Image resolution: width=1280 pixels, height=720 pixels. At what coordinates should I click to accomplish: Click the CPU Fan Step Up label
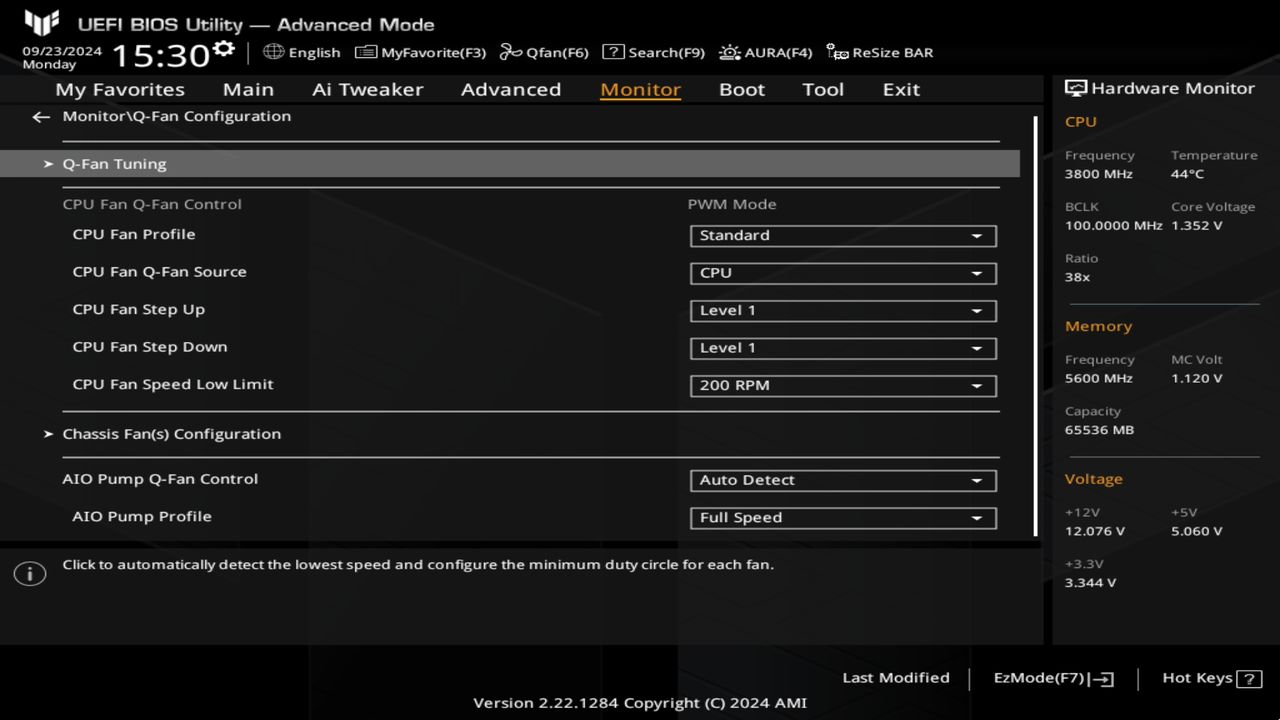pos(139,309)
